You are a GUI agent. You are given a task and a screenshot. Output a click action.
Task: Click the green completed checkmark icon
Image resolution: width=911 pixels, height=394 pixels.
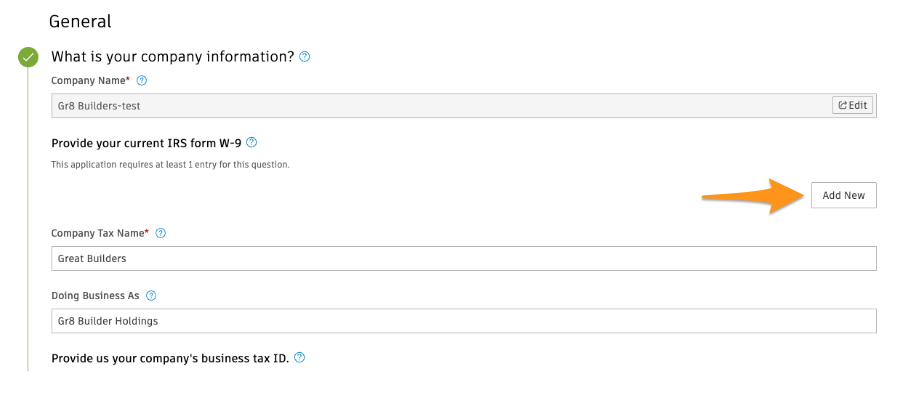[28, 58]
